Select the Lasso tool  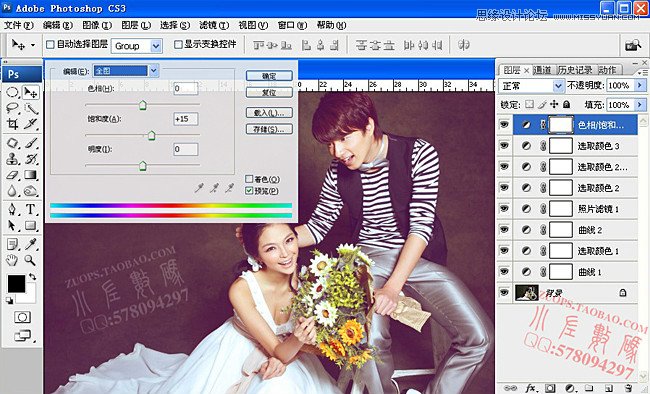12,108
